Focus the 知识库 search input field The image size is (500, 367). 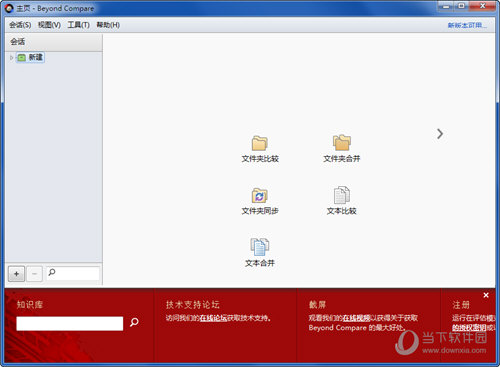click(70, 323)
